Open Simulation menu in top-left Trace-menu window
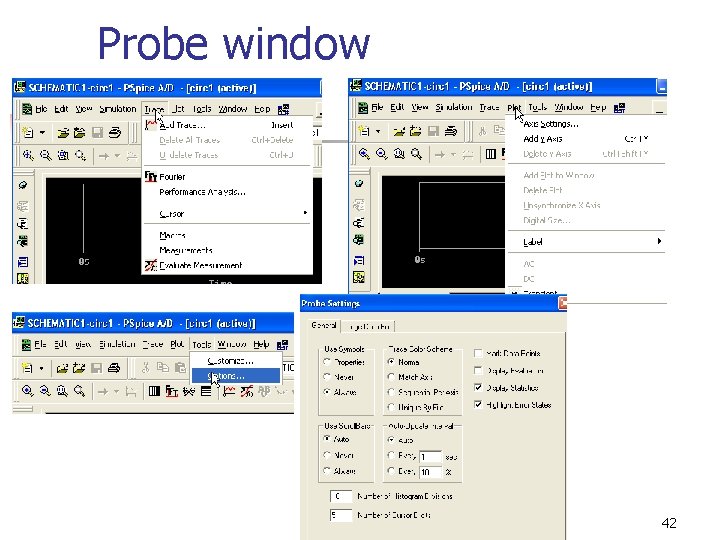The height and width of the screenshot is (540, 720). point(118,109)
